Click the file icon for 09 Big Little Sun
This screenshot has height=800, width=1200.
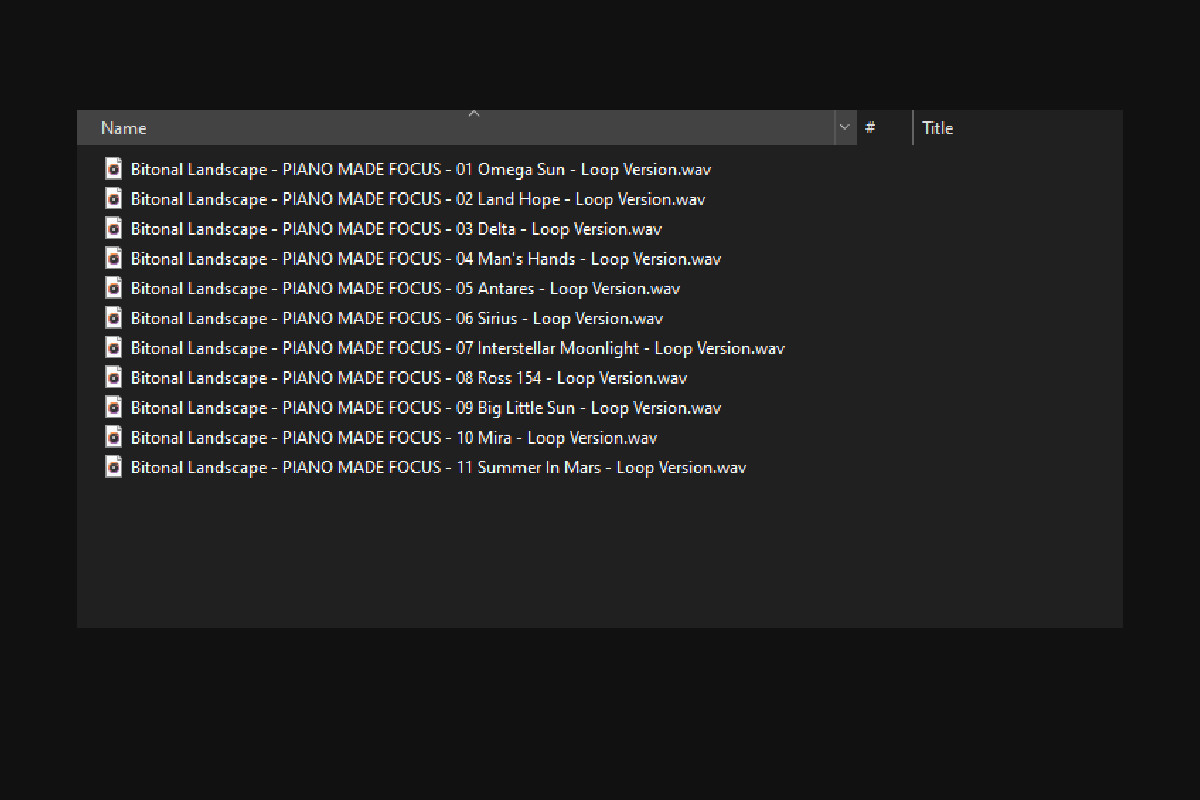(114, 407)
